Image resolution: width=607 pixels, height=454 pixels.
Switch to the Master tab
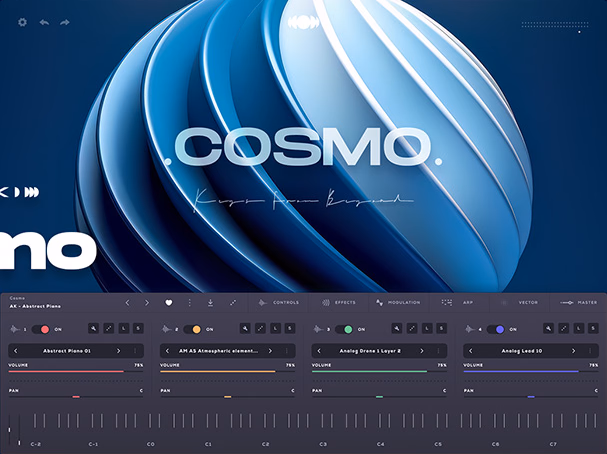coord(579,303)
